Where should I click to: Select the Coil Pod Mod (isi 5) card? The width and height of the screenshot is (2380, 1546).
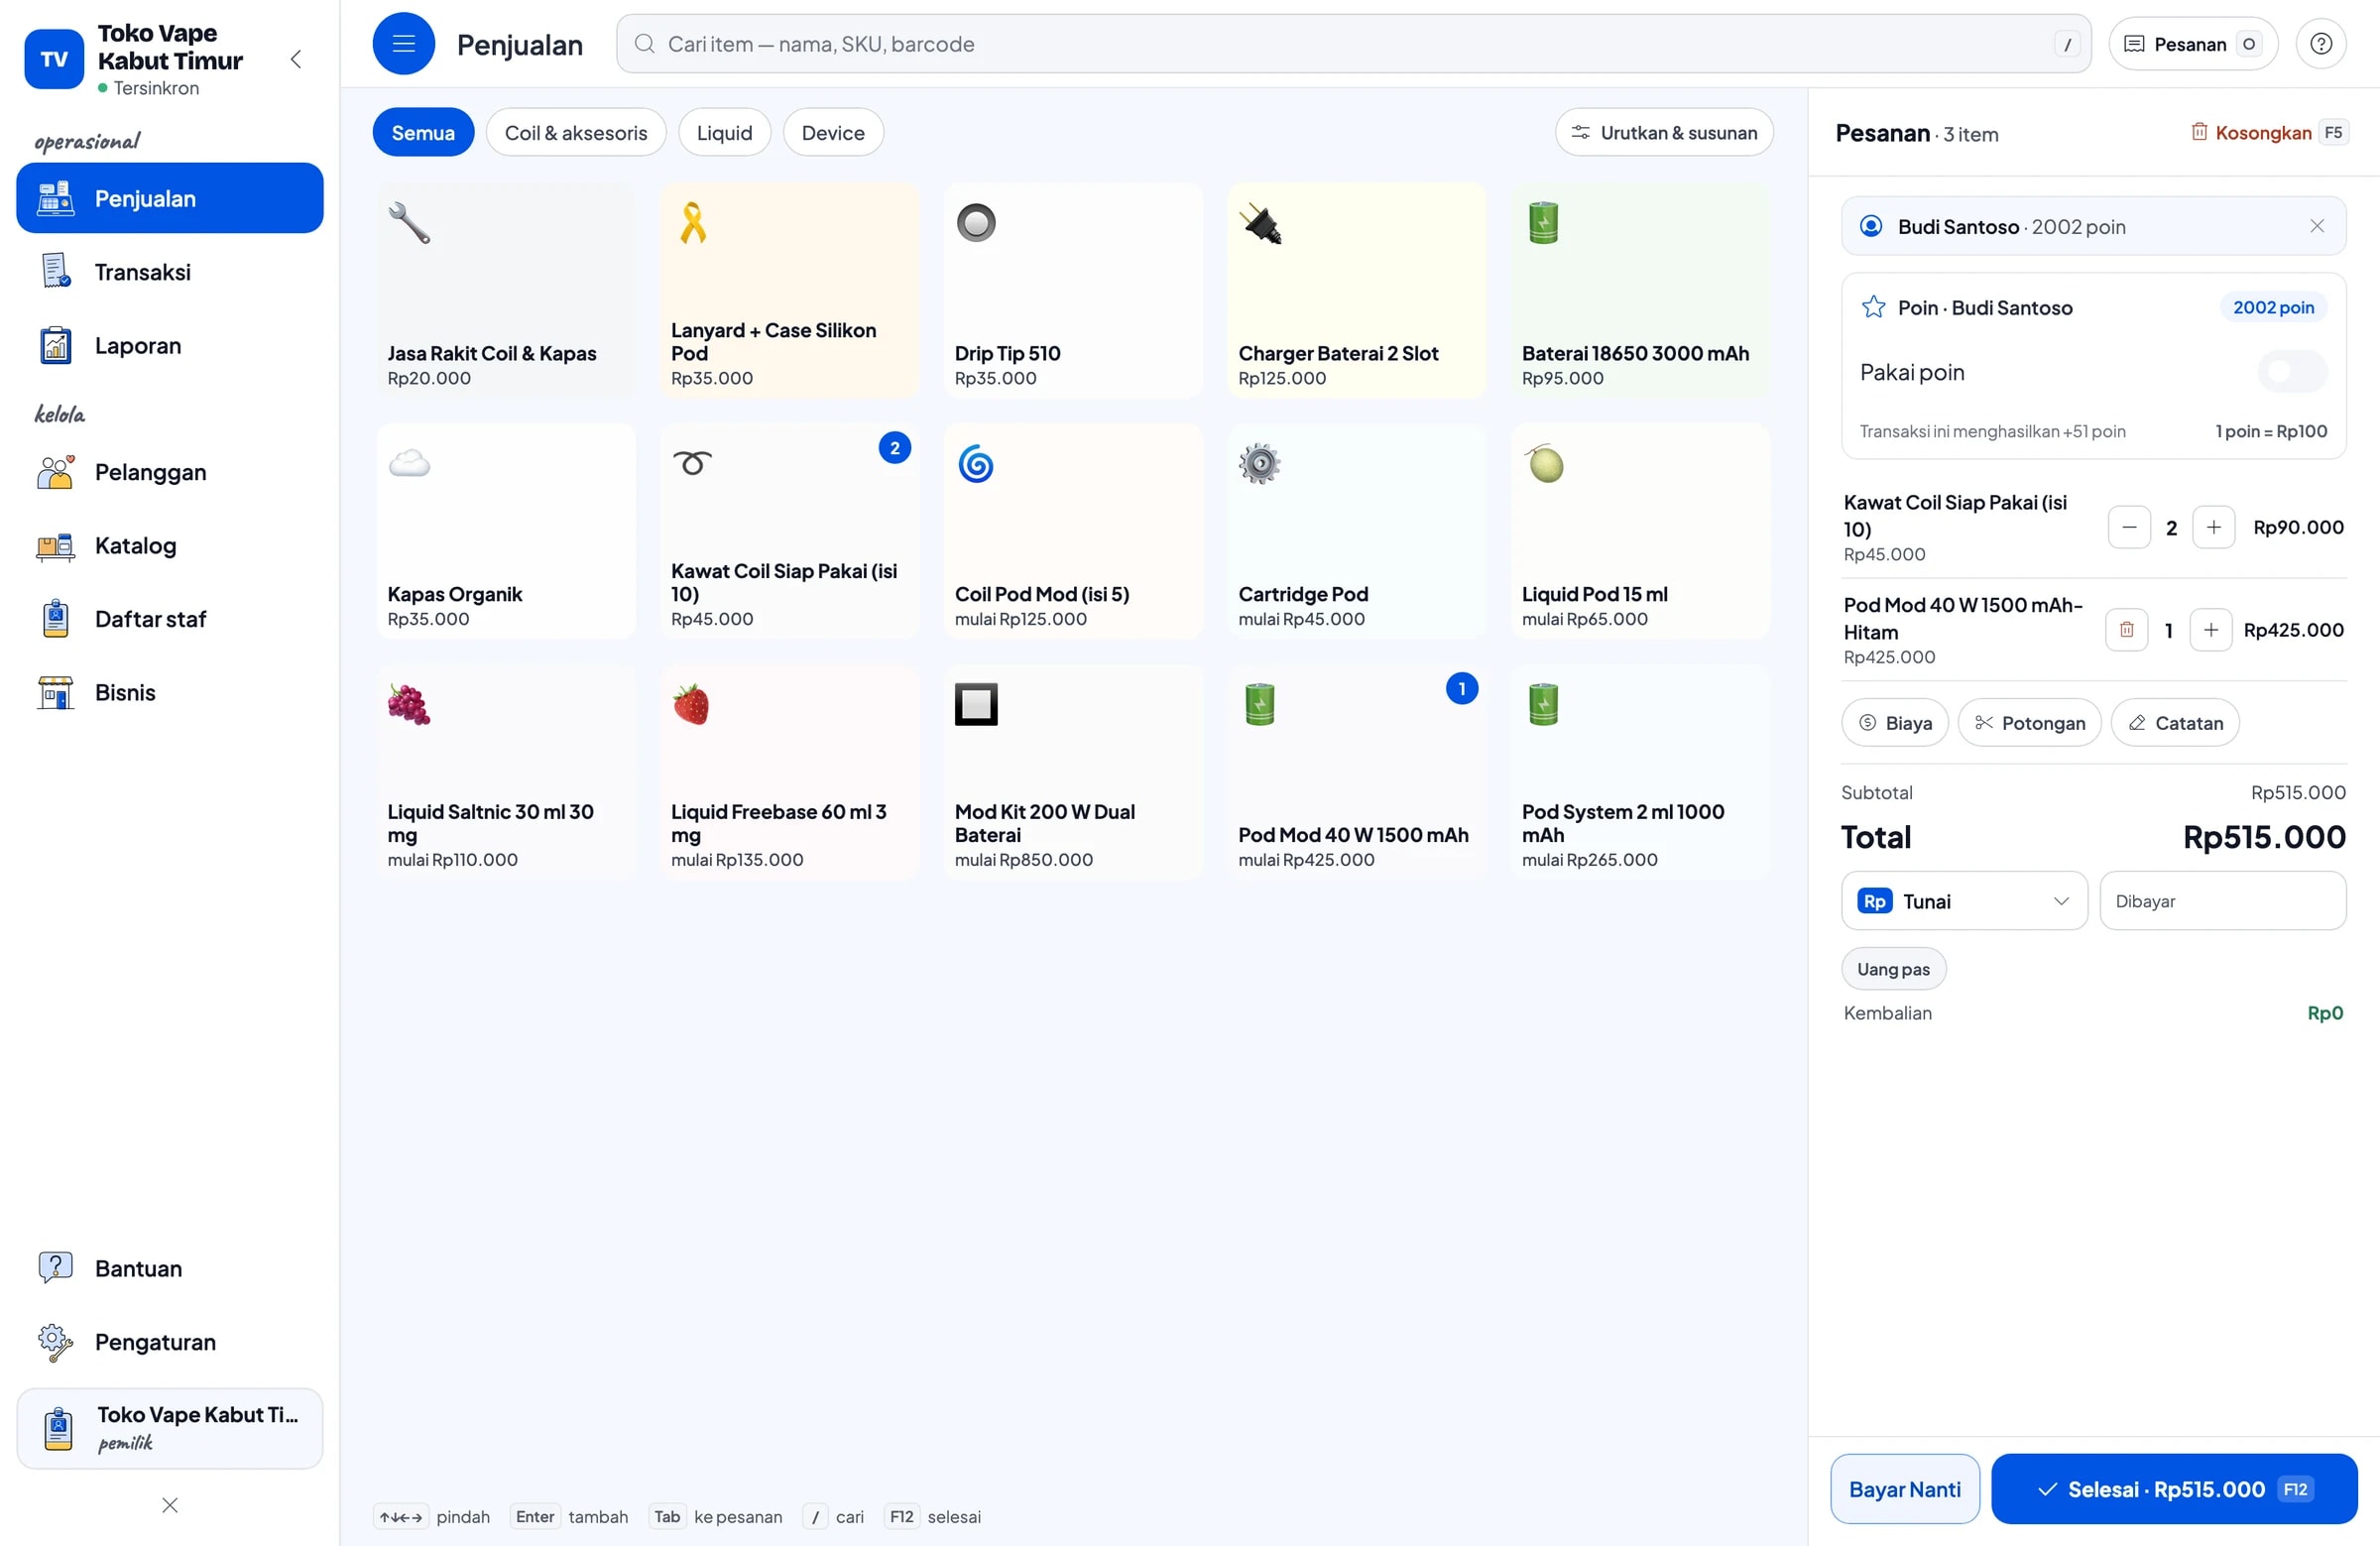point(1073,531)
